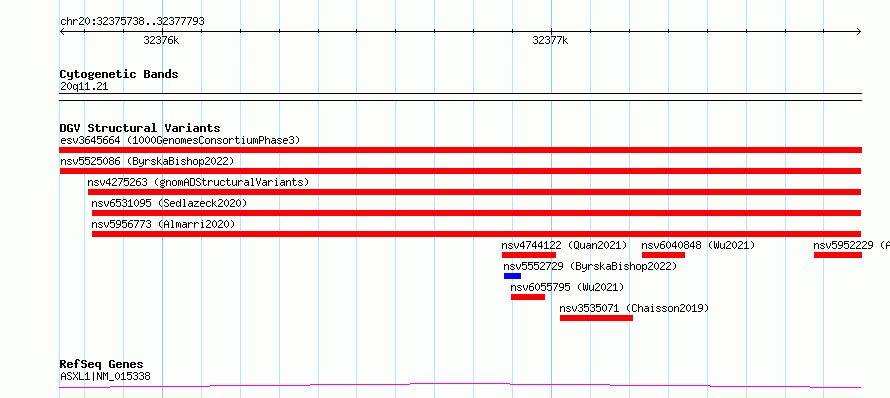Select the nsv5952229 variant bar
Image resolution: width=890 pixels, height=398 pixels.
pos(838,255)
